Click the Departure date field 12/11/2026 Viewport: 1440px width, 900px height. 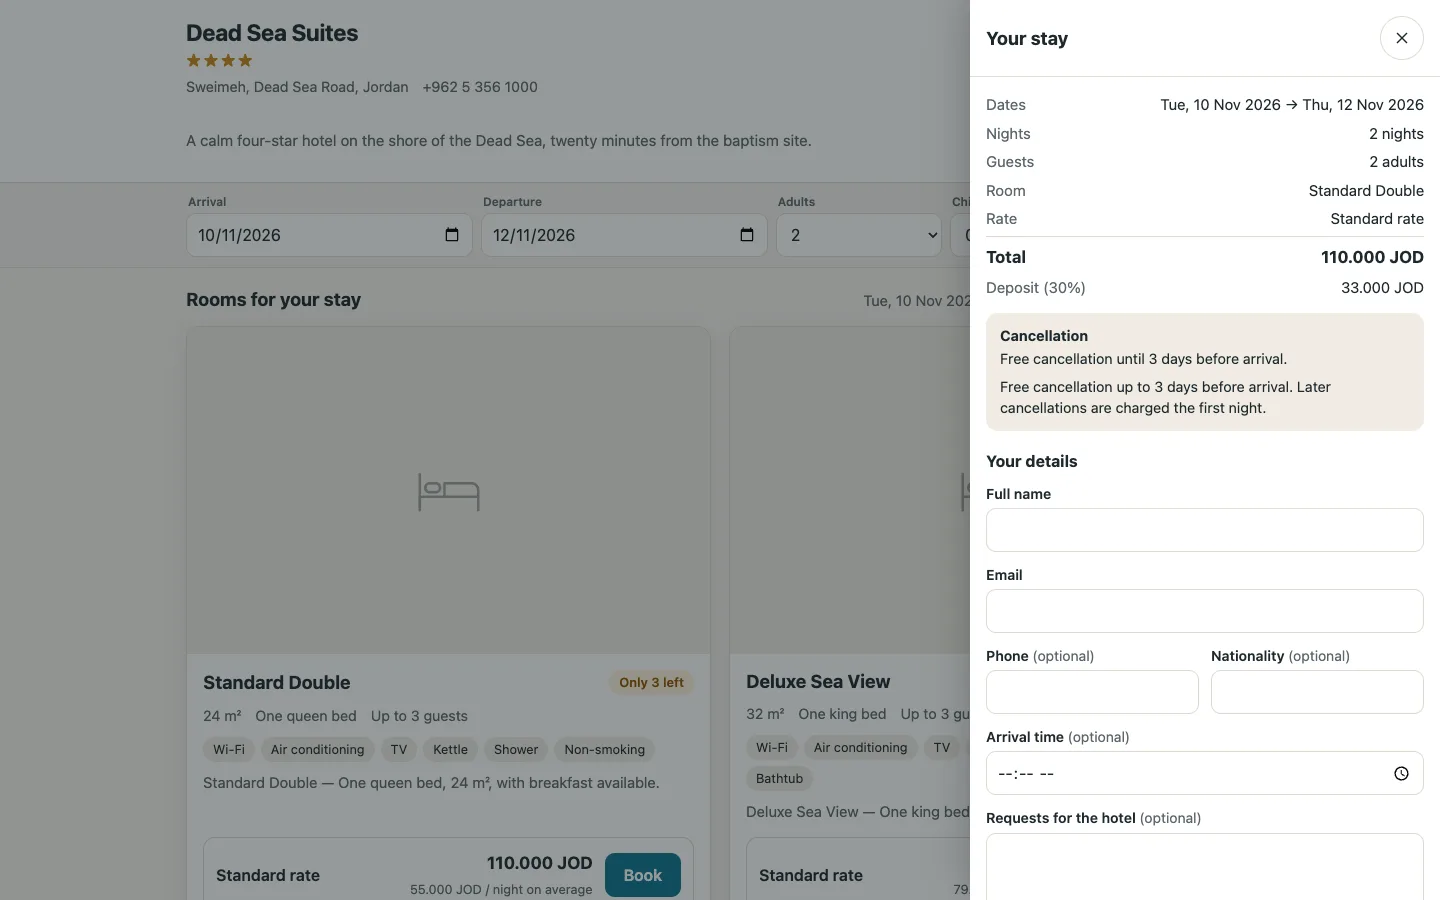coord(624,235)
